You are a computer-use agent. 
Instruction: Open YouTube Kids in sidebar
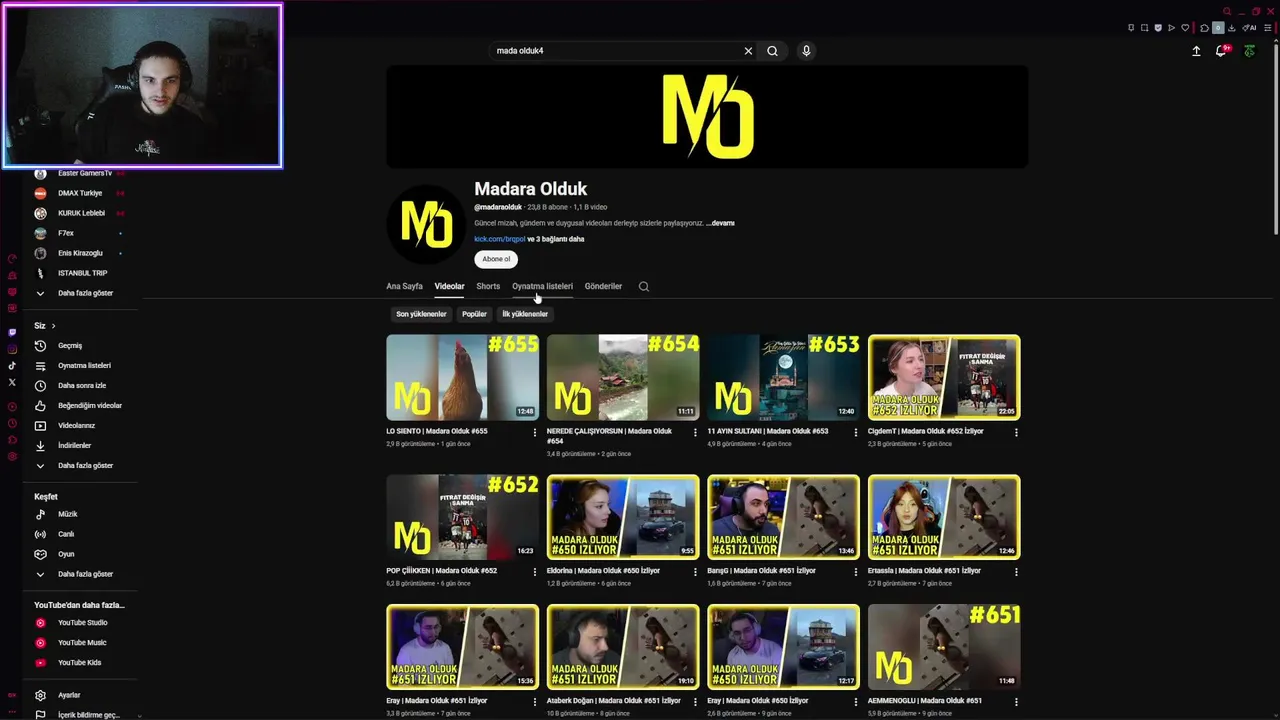pyautogui.click(x=78, y=663)
